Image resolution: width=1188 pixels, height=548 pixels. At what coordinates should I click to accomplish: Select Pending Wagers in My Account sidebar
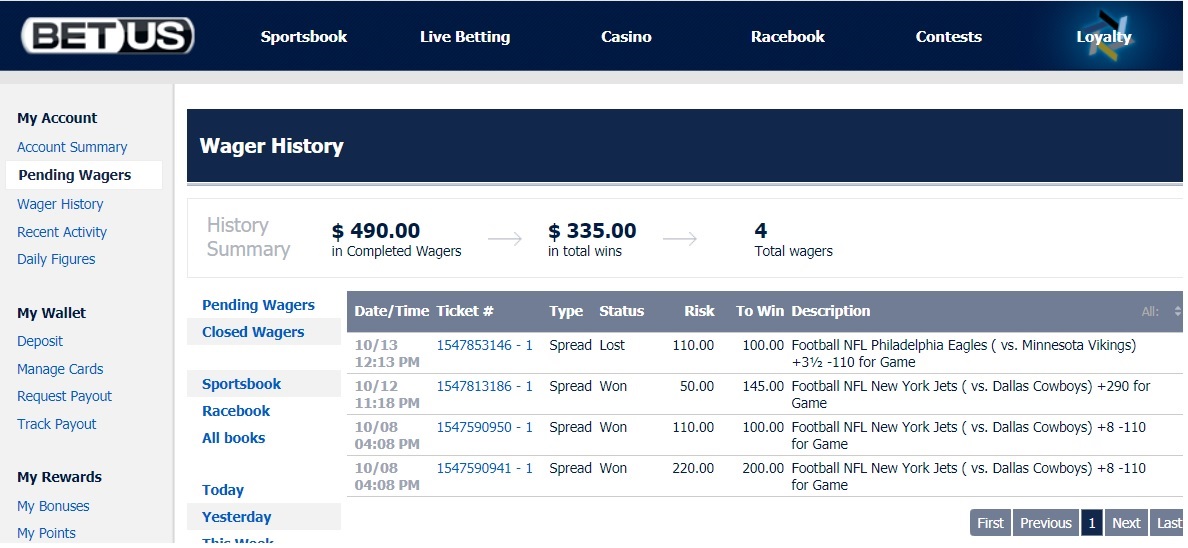click(75, 175)
